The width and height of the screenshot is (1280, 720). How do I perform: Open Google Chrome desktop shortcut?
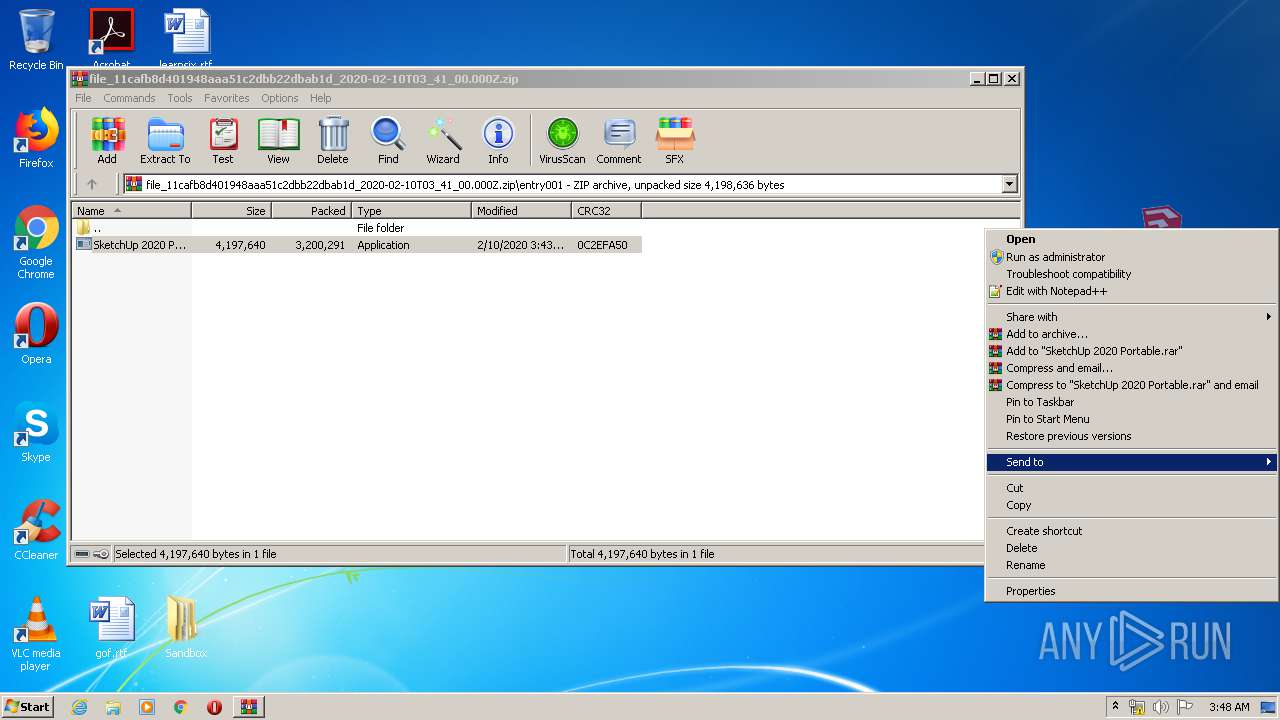click(36, 243)
